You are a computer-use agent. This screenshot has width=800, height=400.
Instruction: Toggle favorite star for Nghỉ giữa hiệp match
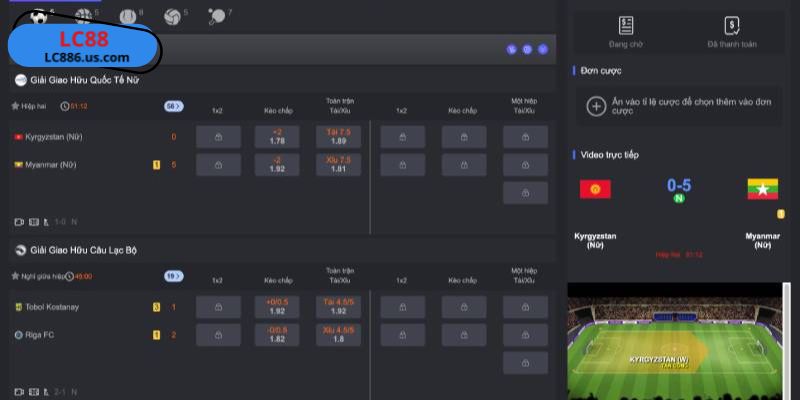(x=15, y=276)
